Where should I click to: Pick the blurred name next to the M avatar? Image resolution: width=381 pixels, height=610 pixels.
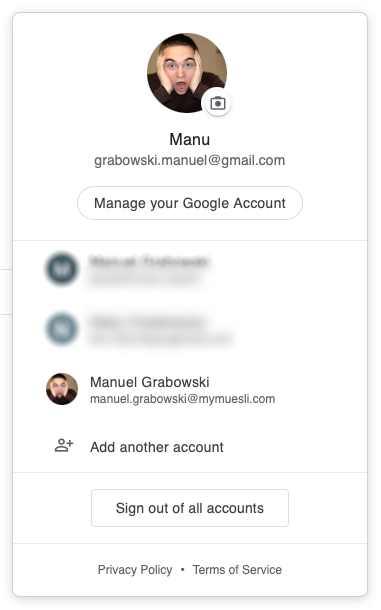pyautogui.click(x=150, y=261)
